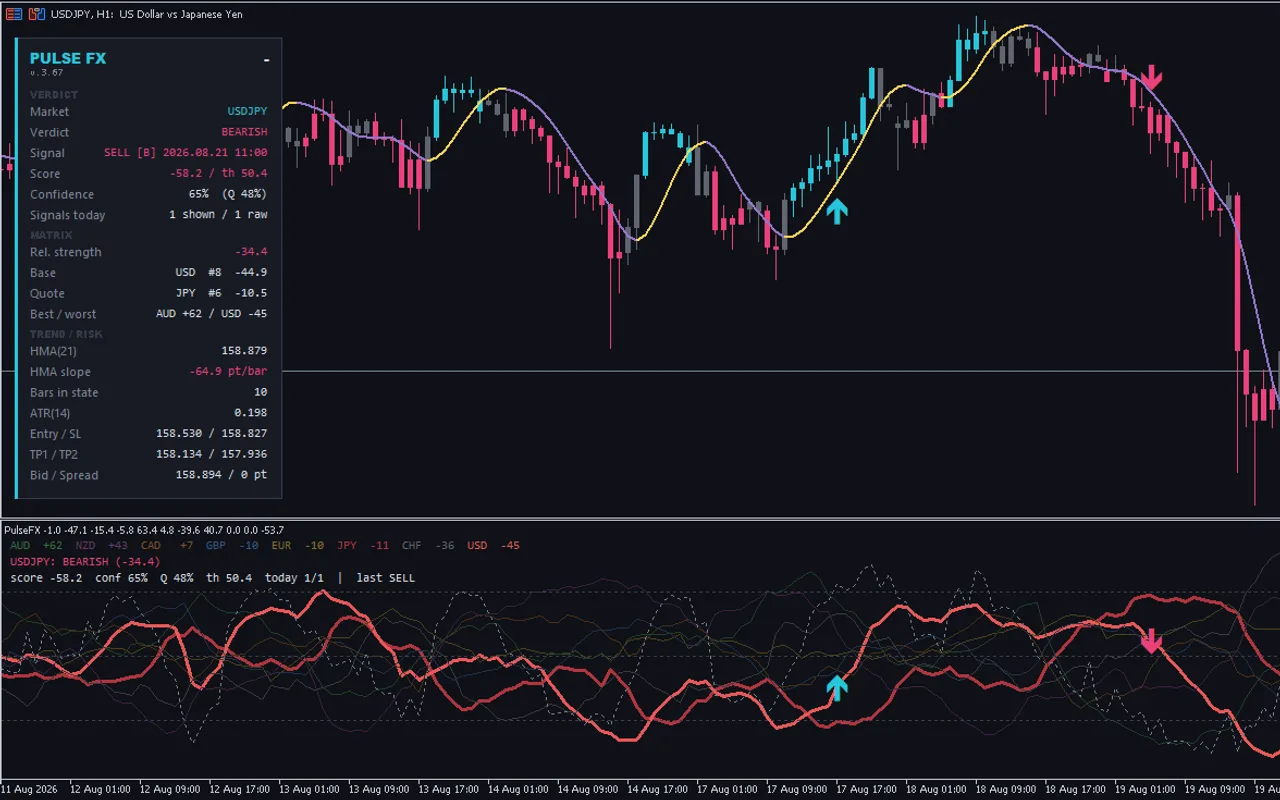The image size is (1280, 800).
Task: Click the Bars in state value 10
Action: 260,393
